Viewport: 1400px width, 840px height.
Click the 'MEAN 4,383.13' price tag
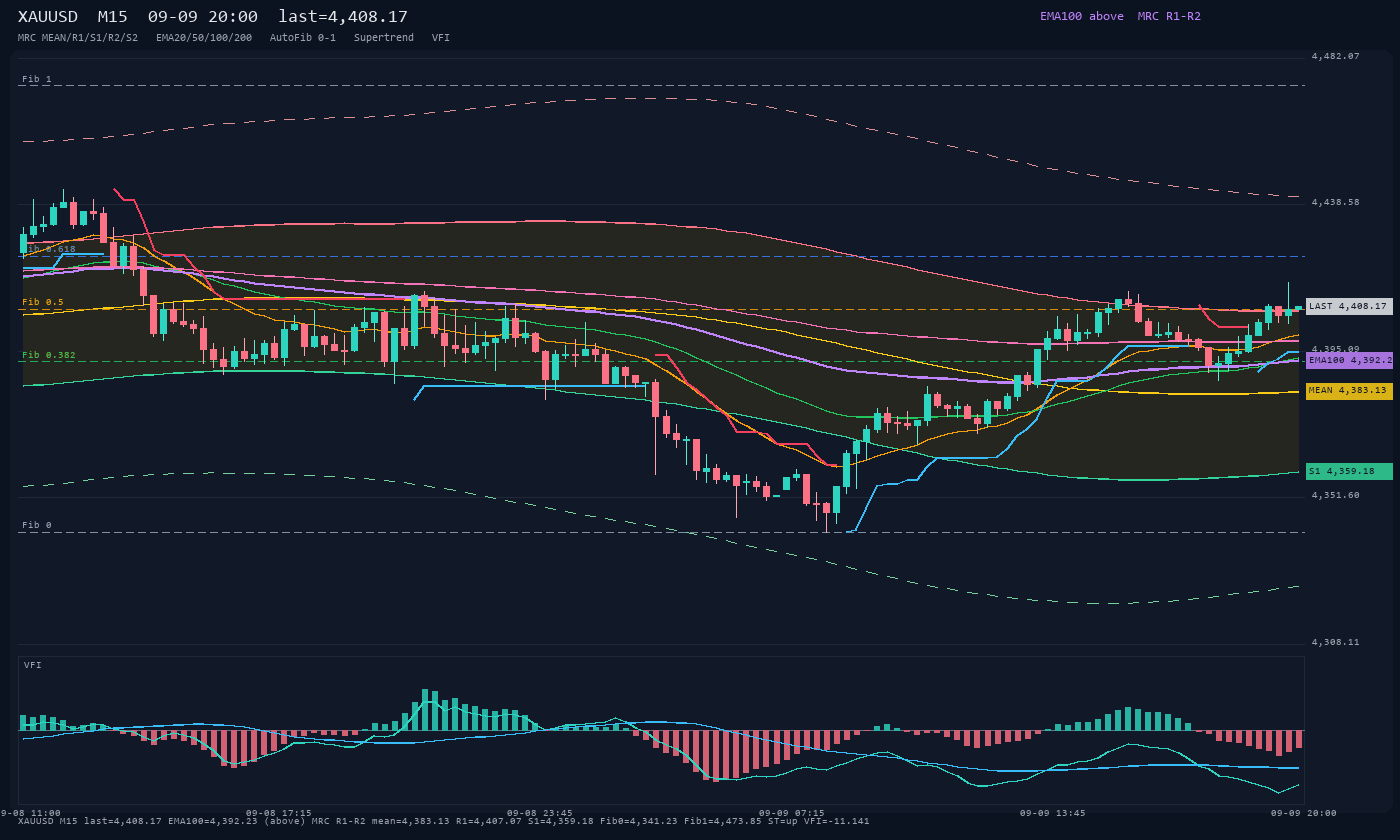point(1349,391)
